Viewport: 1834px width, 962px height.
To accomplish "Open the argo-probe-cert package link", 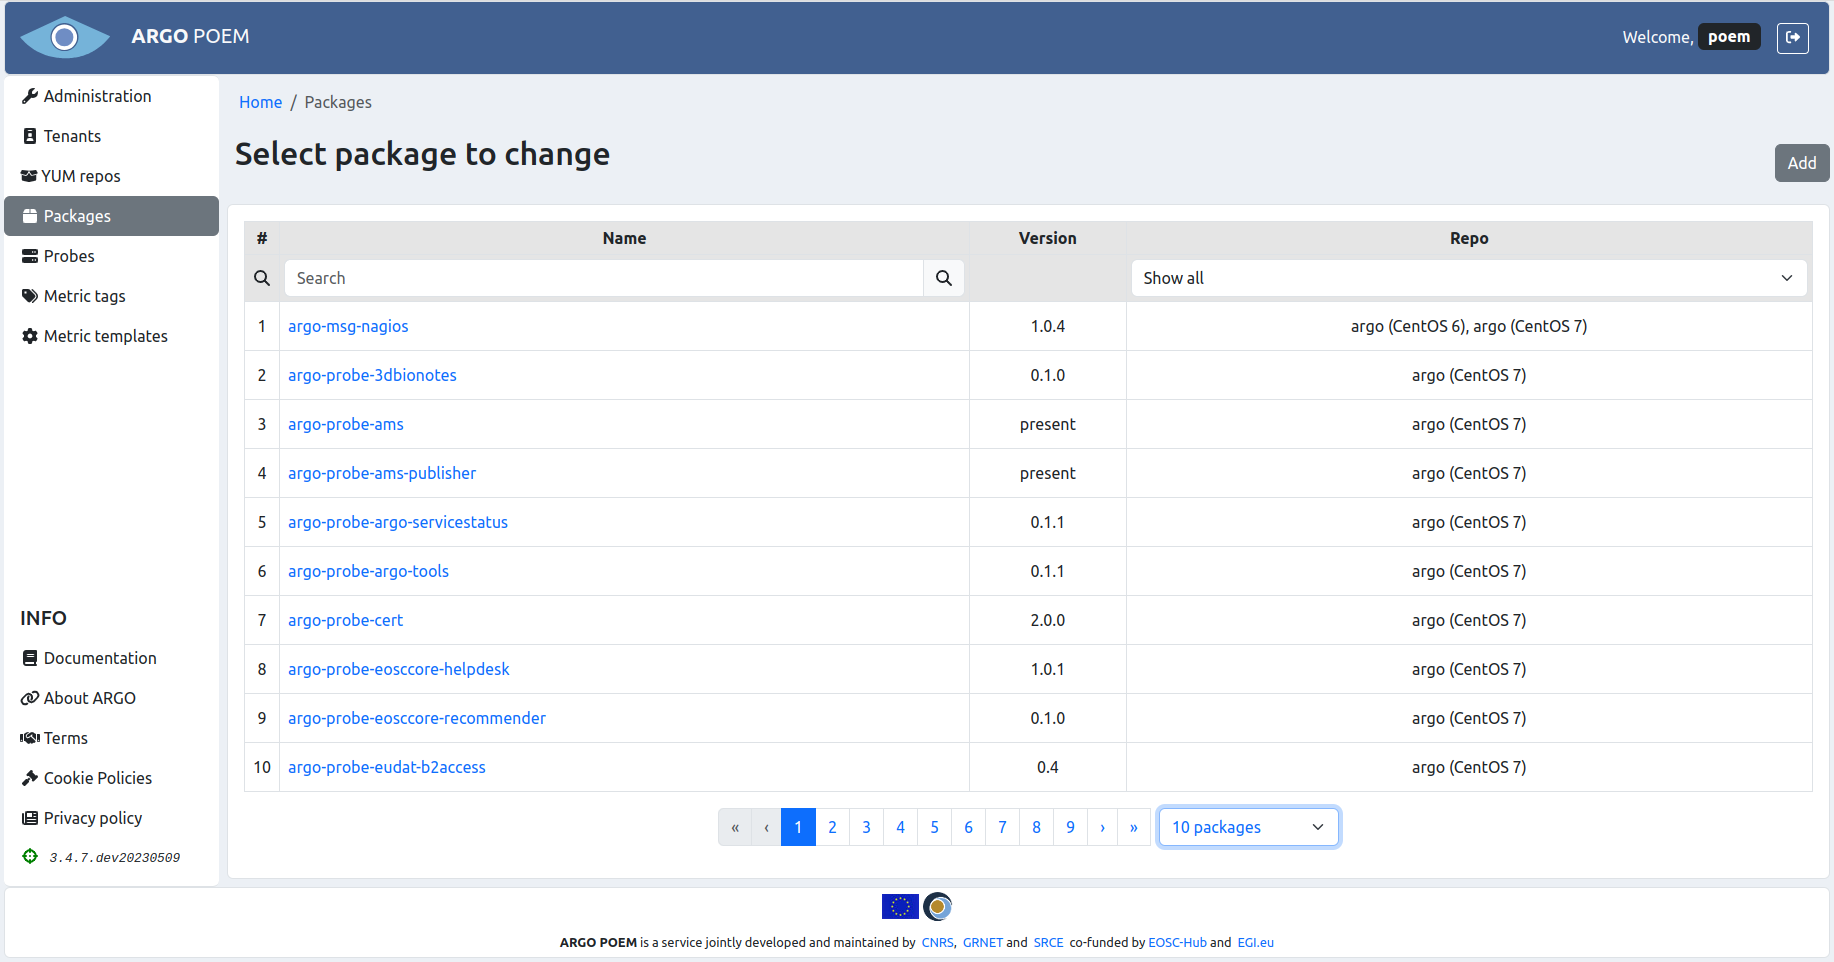I will [345, 620].
